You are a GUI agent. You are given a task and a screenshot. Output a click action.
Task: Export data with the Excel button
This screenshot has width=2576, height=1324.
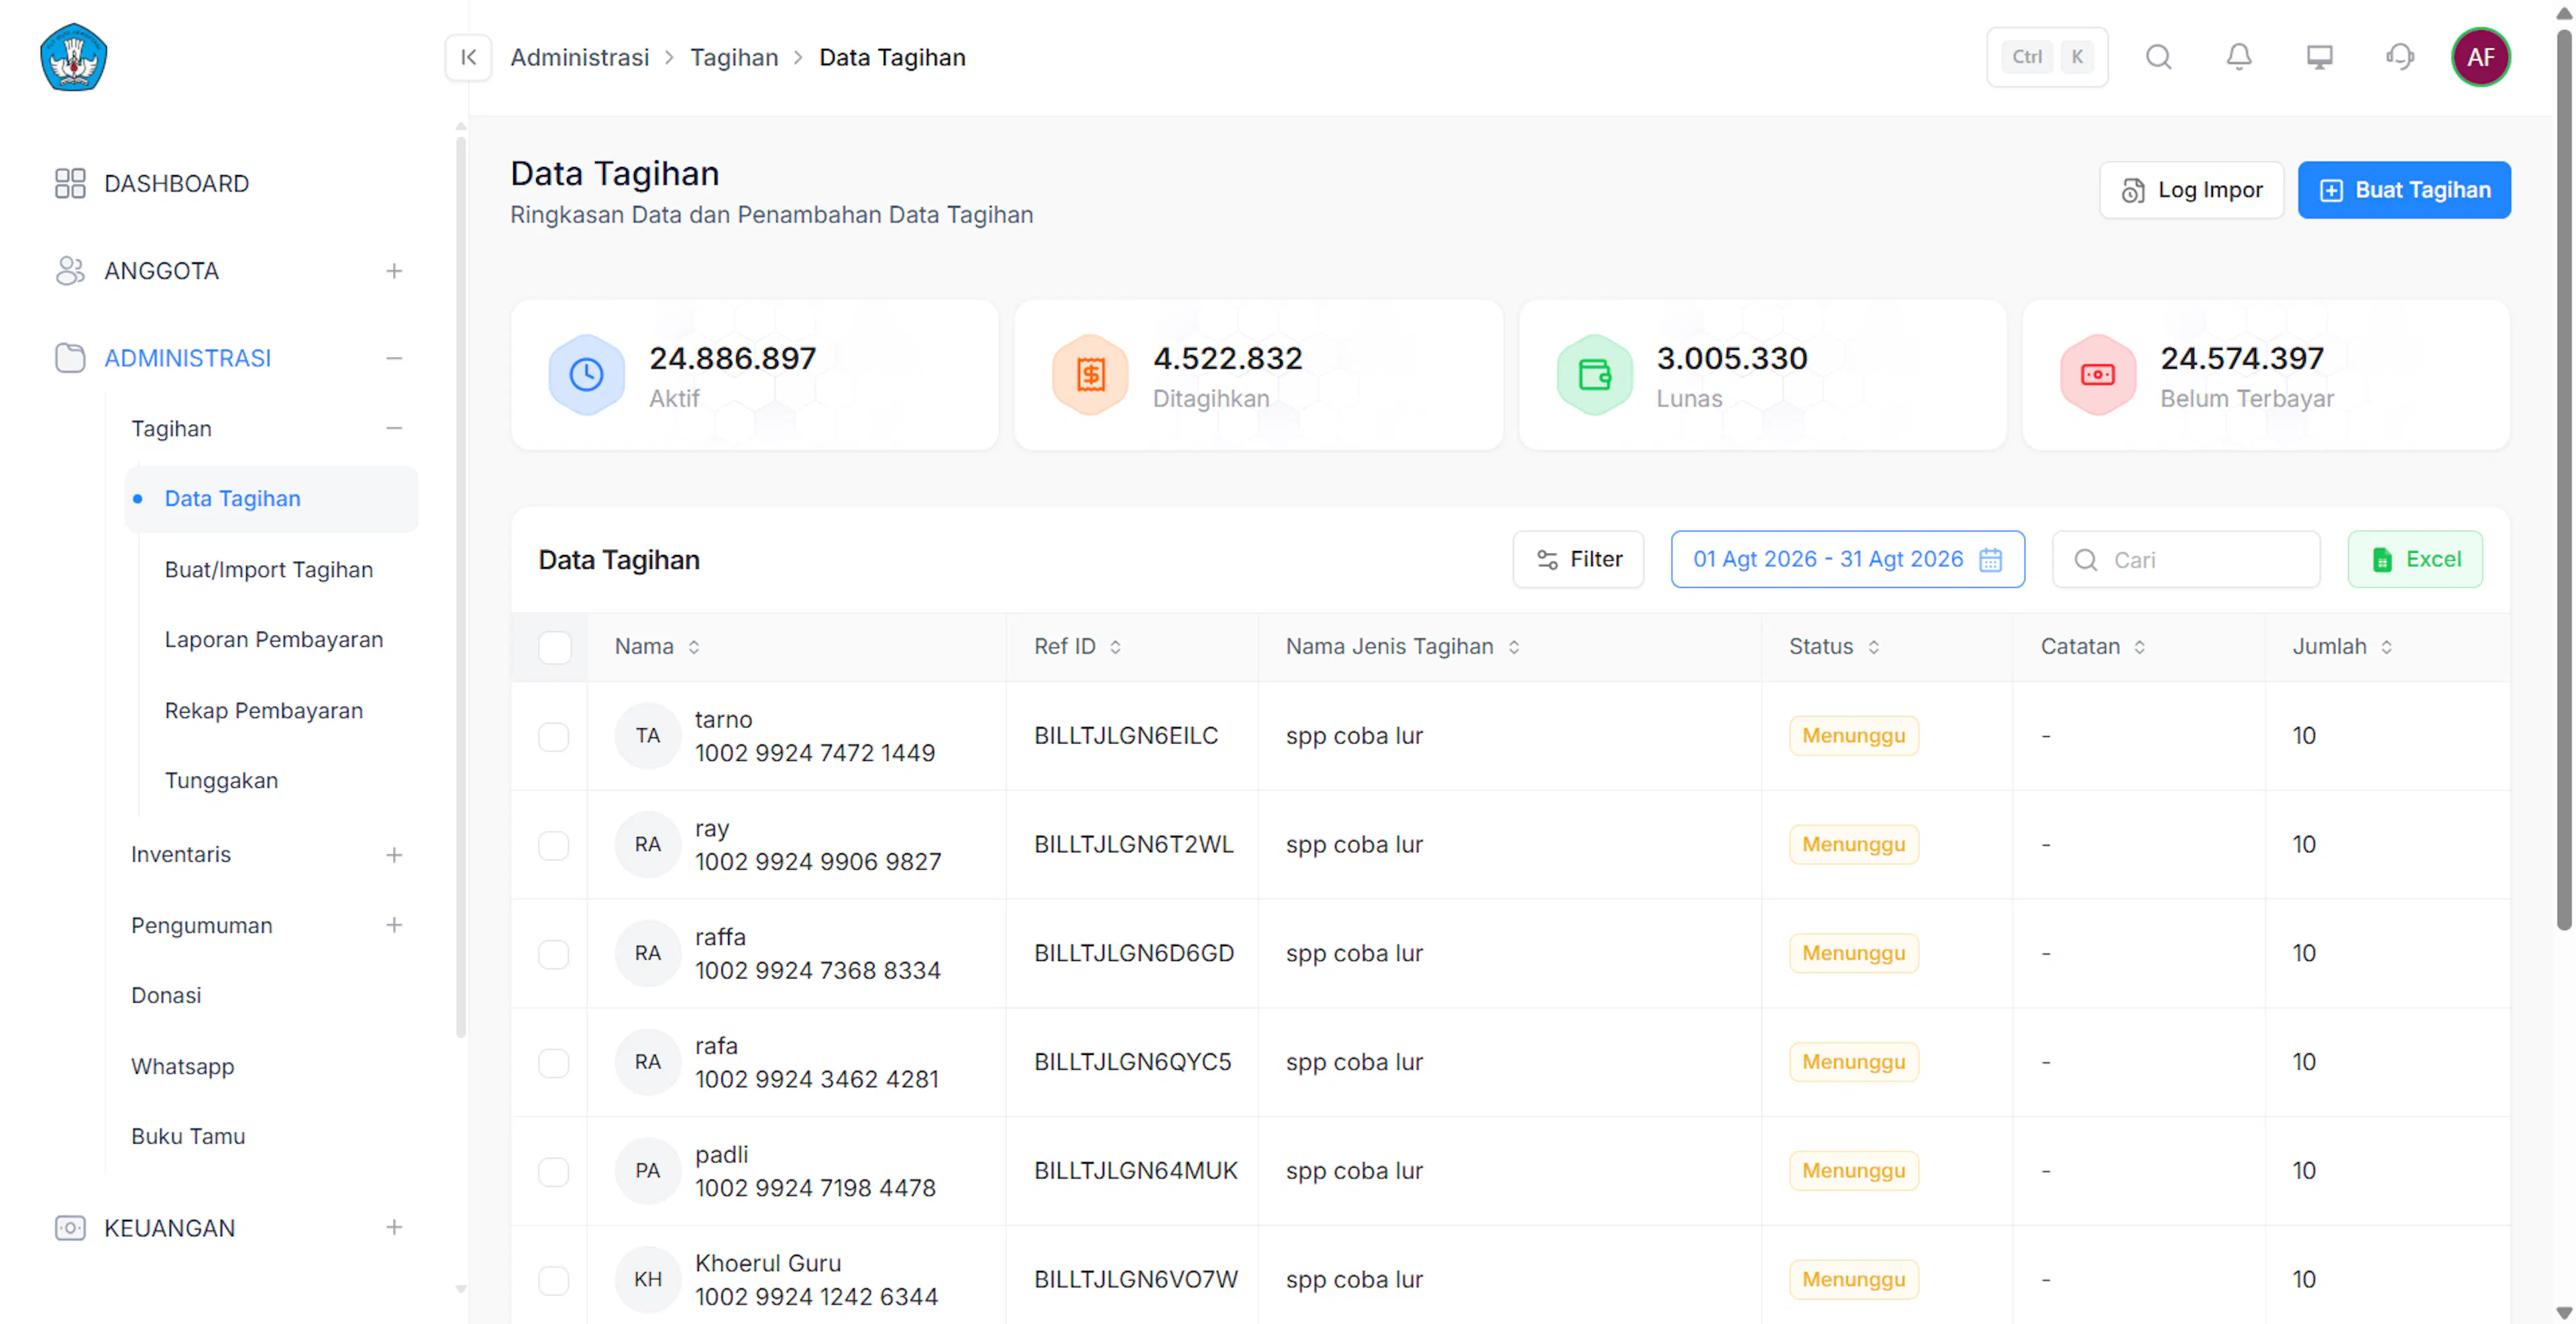[x=2414, y=559]
